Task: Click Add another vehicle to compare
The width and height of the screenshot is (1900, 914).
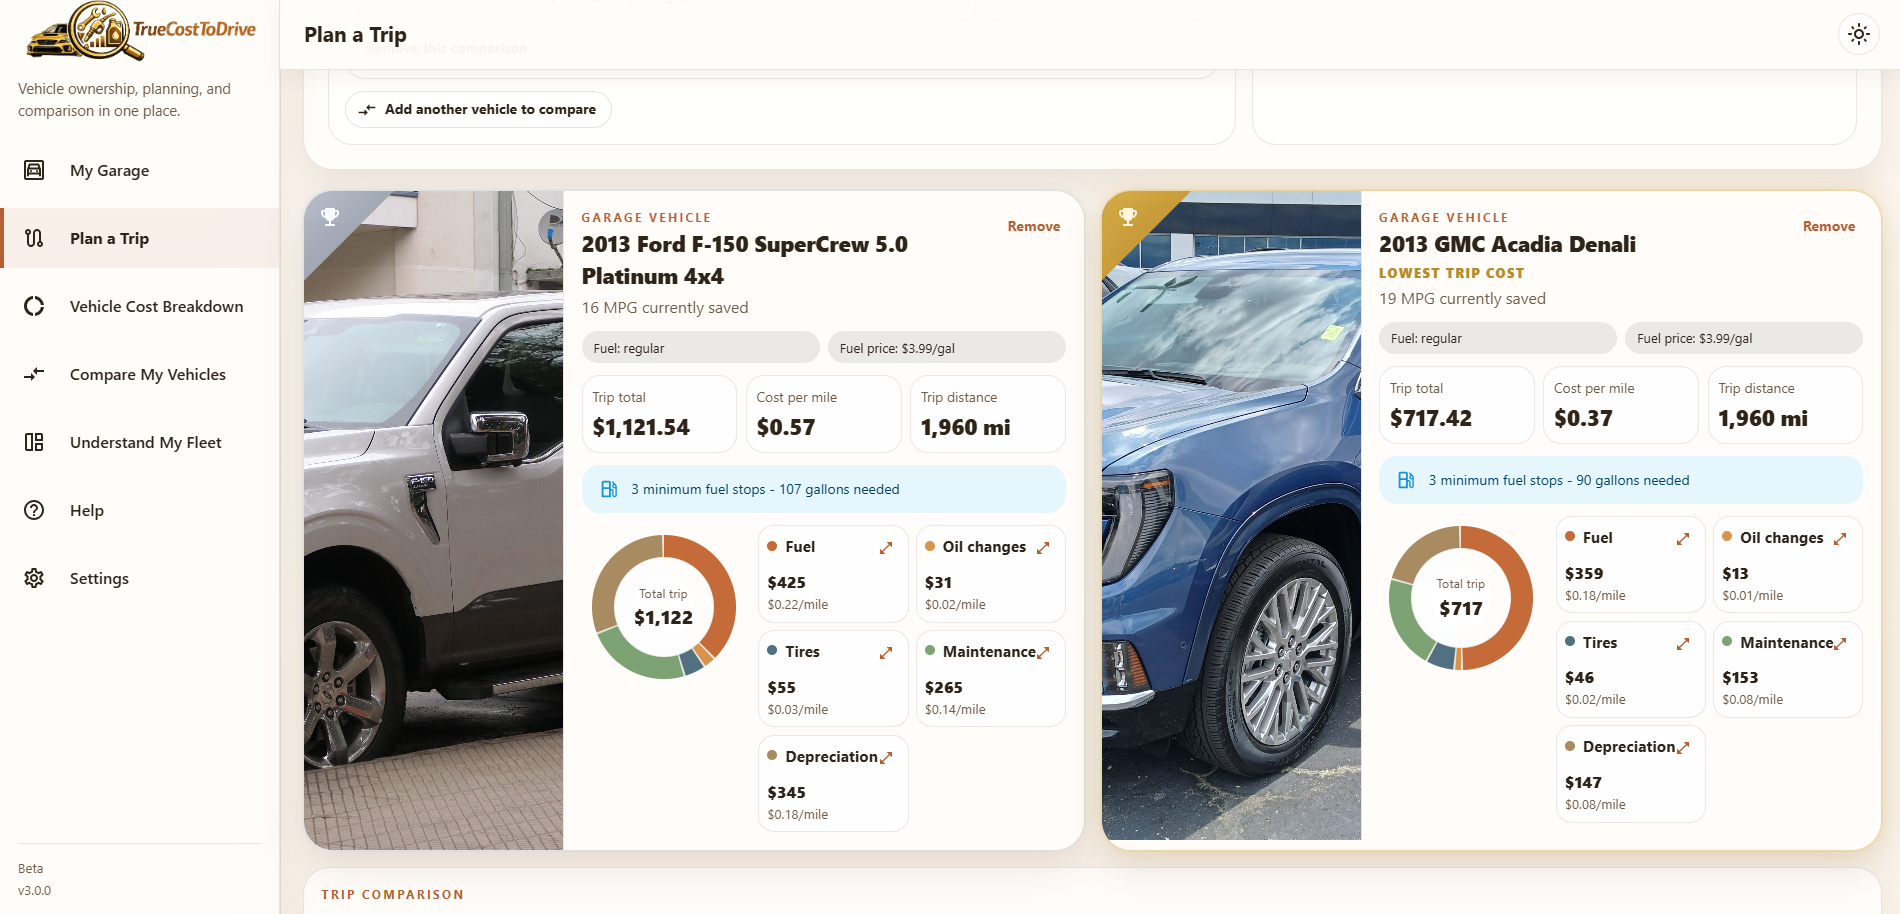Action: tap(478, 109)
